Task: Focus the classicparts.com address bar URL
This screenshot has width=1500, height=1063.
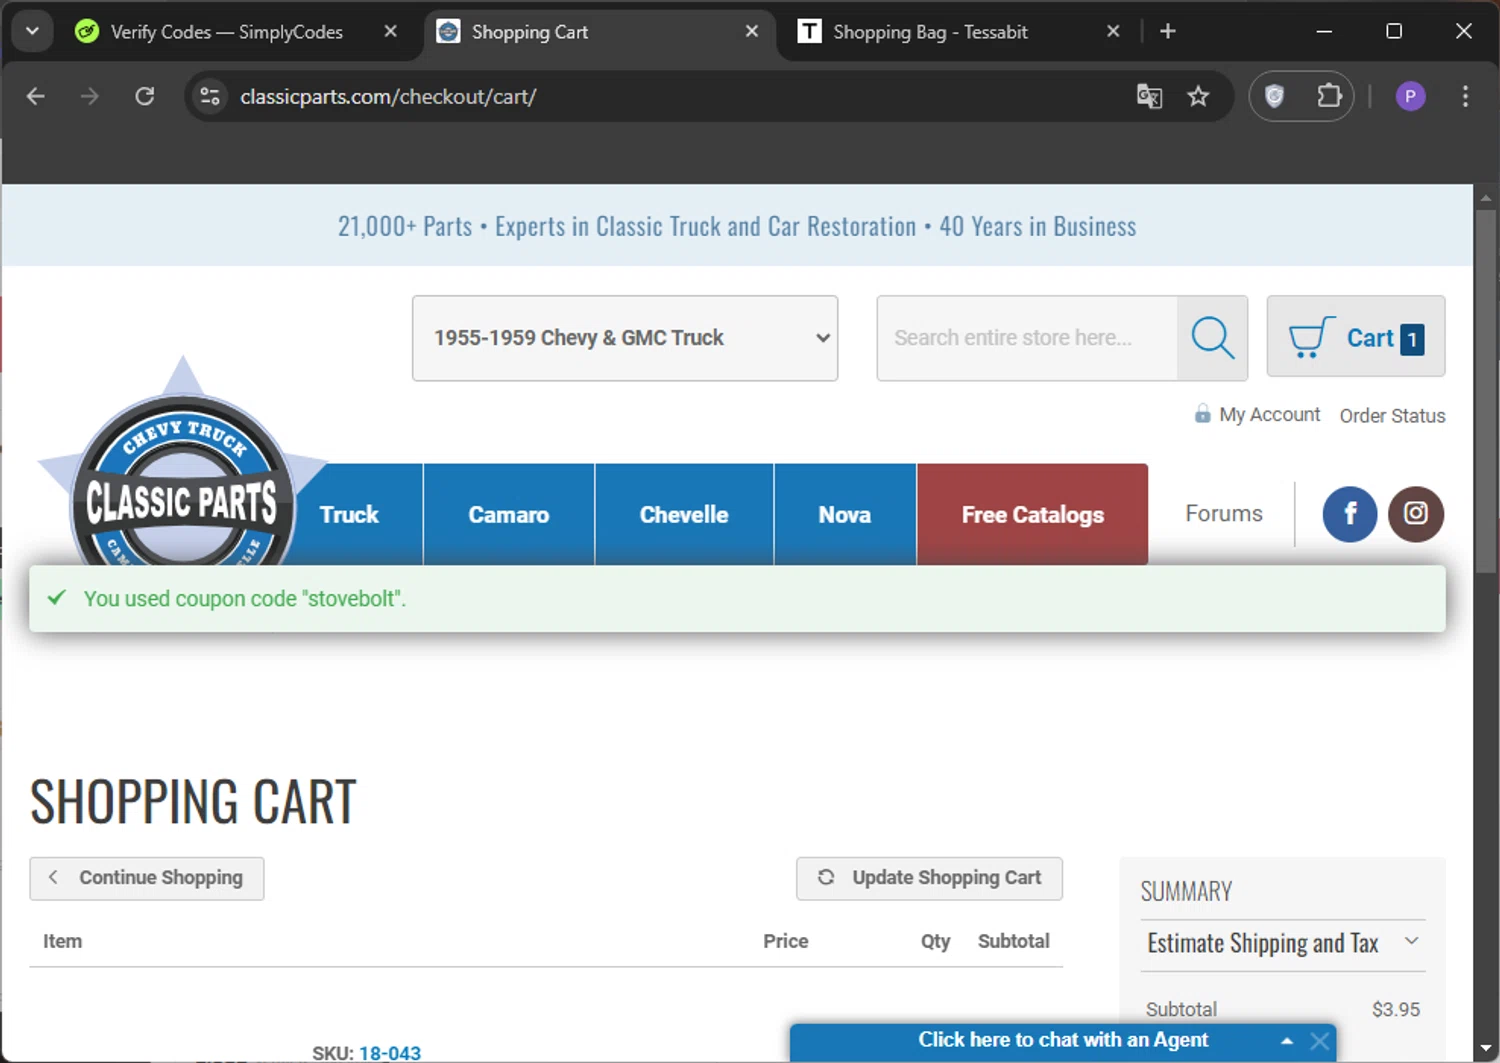Action: click(388, 97)
